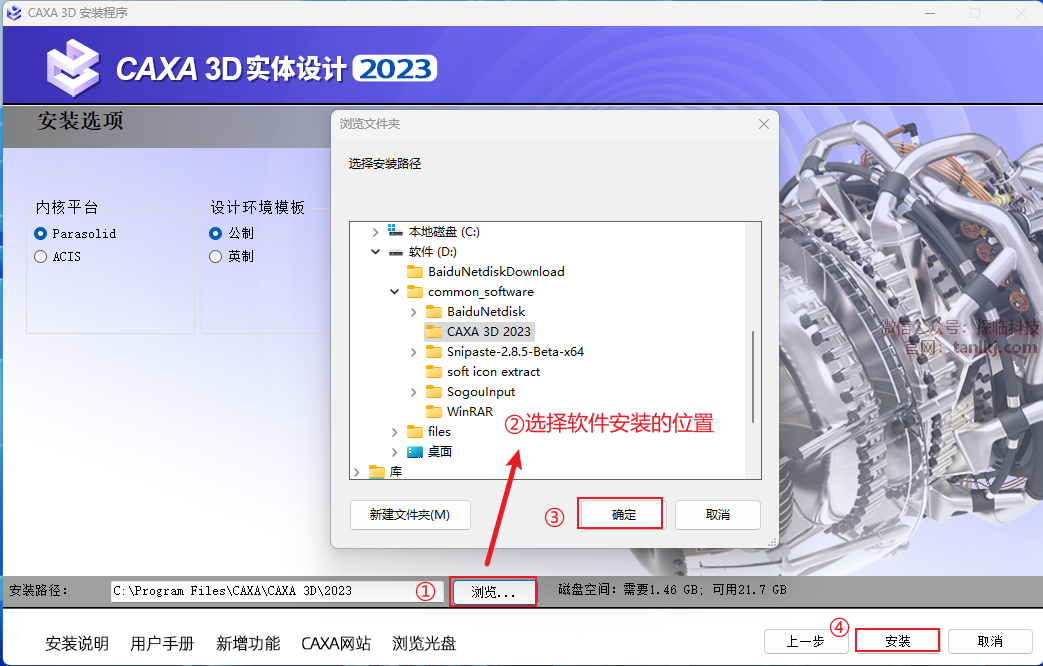Open 用户手册 link

(x=162, y=643)
